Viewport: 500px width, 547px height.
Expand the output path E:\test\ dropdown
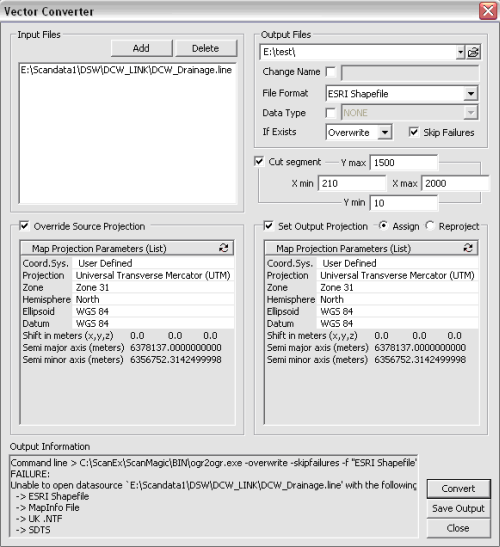461,52
